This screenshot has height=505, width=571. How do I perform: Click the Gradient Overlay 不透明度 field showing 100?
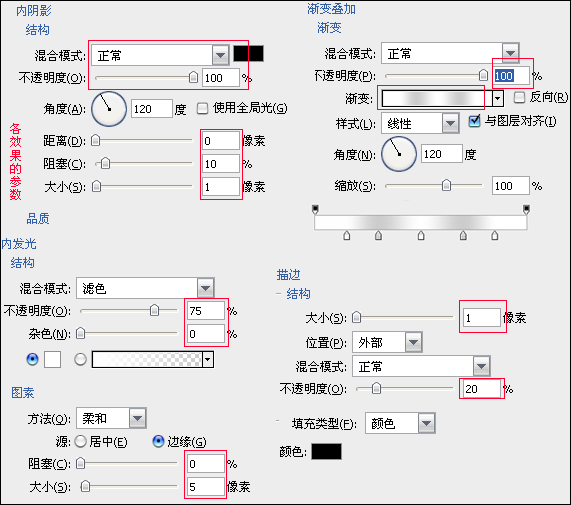[511, 76]
